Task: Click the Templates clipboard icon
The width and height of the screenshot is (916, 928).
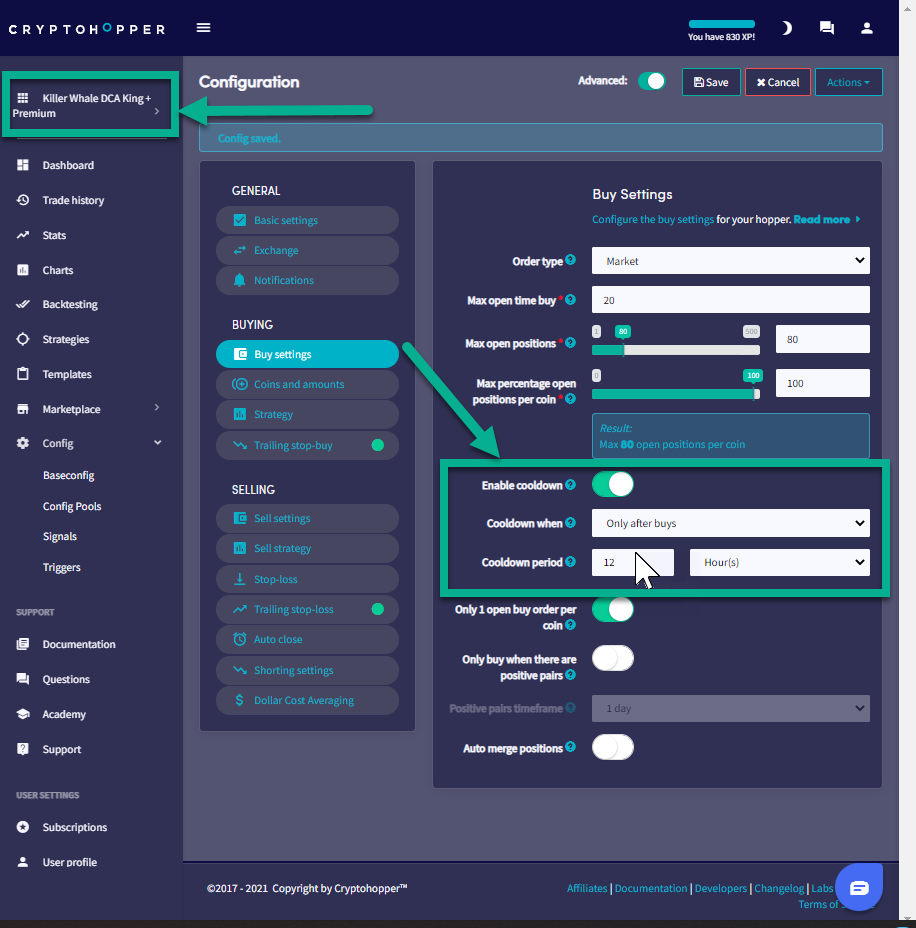Action: pyautogui.click(x=22, y=373)
